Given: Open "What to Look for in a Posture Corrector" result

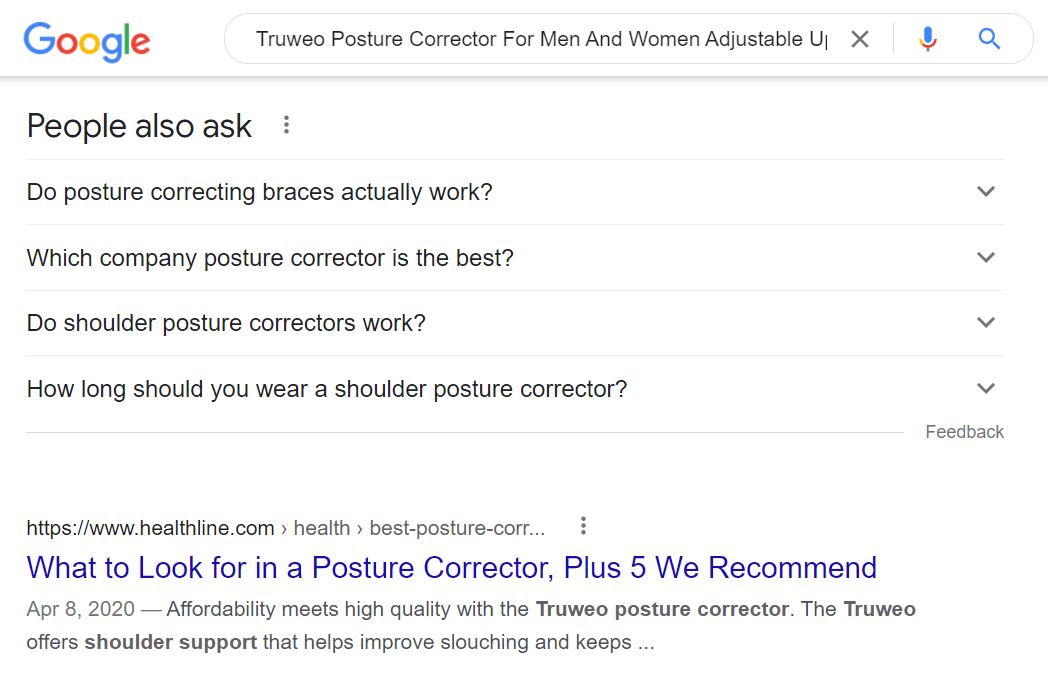Looking at the screenshot, I should (452, 568).
